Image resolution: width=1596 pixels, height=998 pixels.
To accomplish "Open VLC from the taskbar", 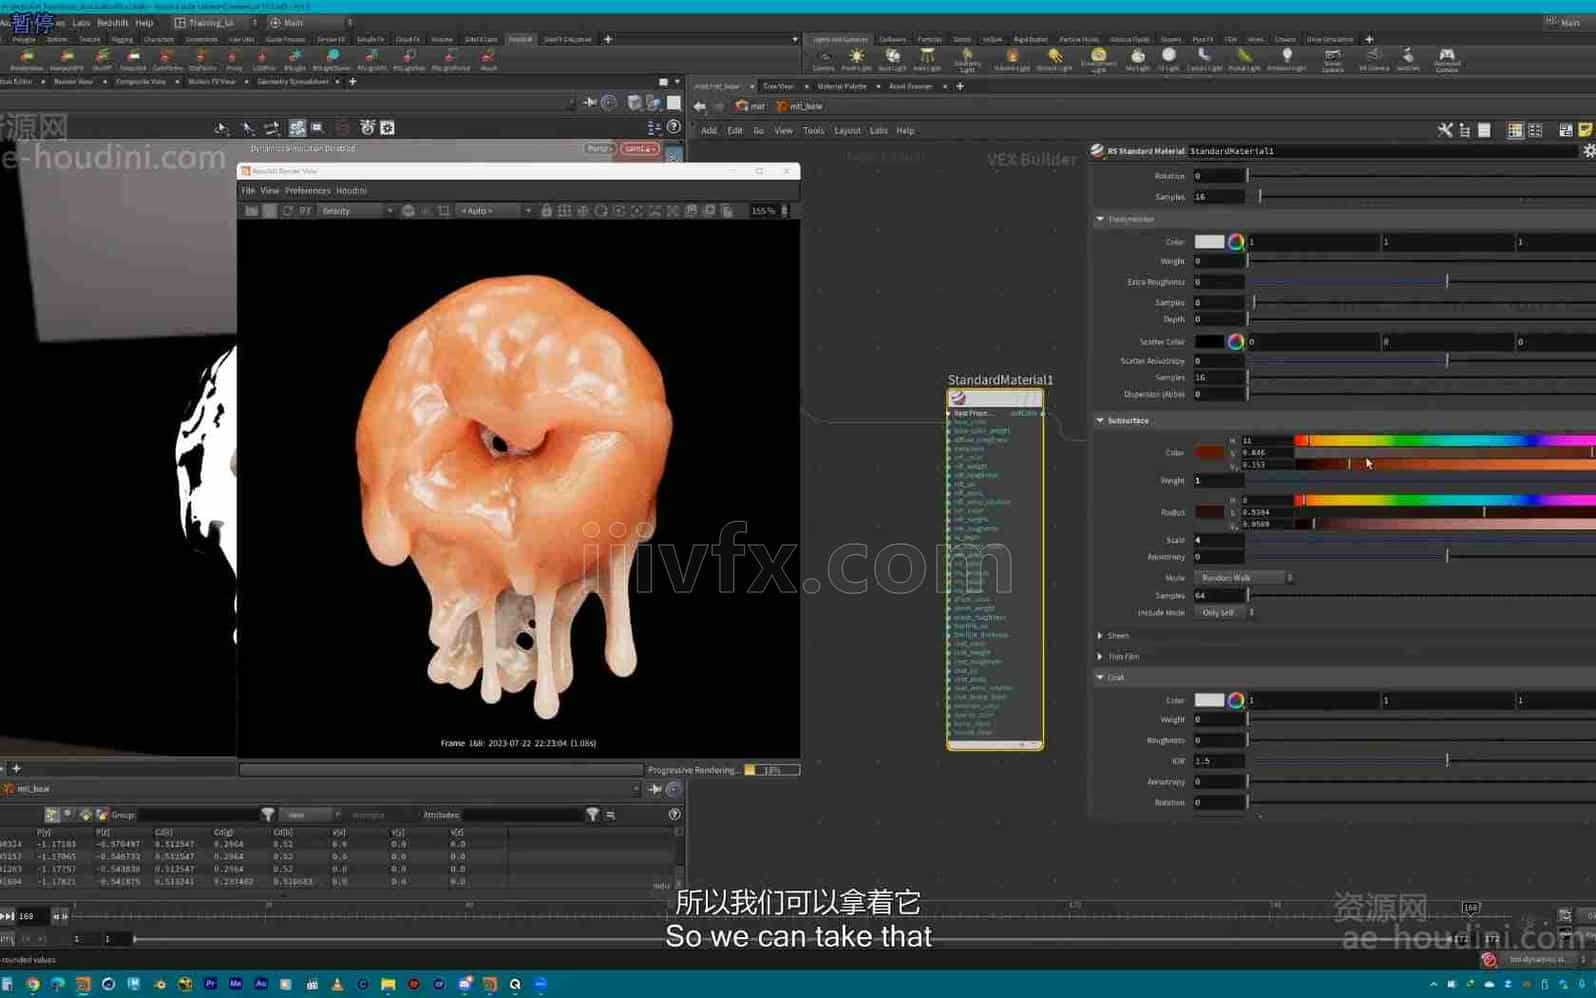I will 337,984.
